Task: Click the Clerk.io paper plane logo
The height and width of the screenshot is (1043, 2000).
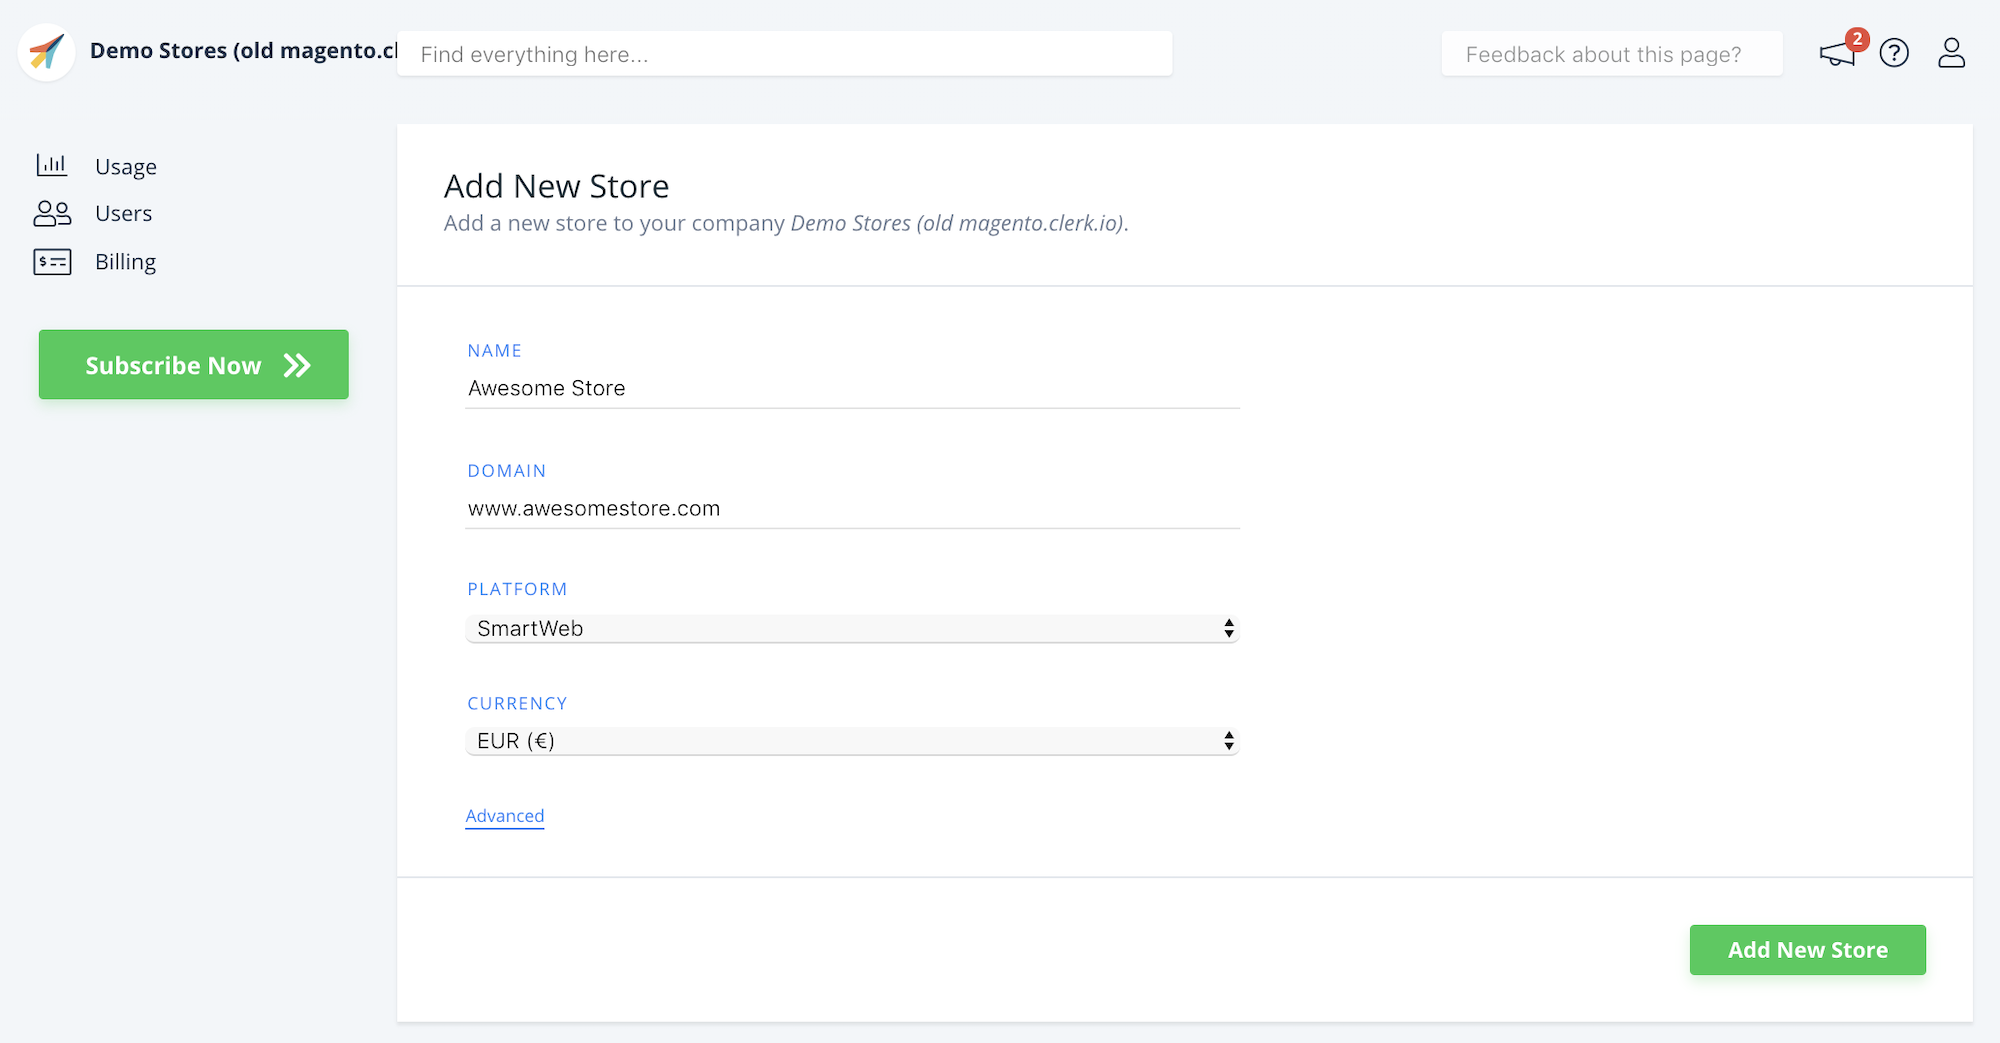Action: point(46,51)
